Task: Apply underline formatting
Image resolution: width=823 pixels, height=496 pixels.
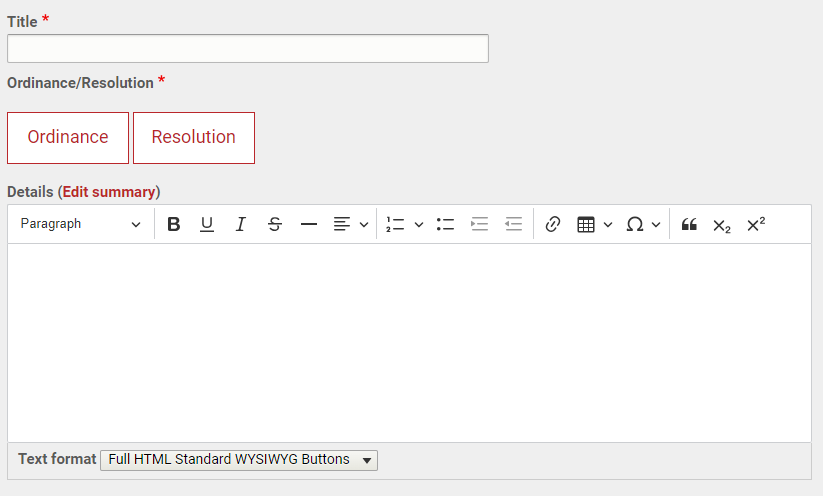Action: coord(207,224)
